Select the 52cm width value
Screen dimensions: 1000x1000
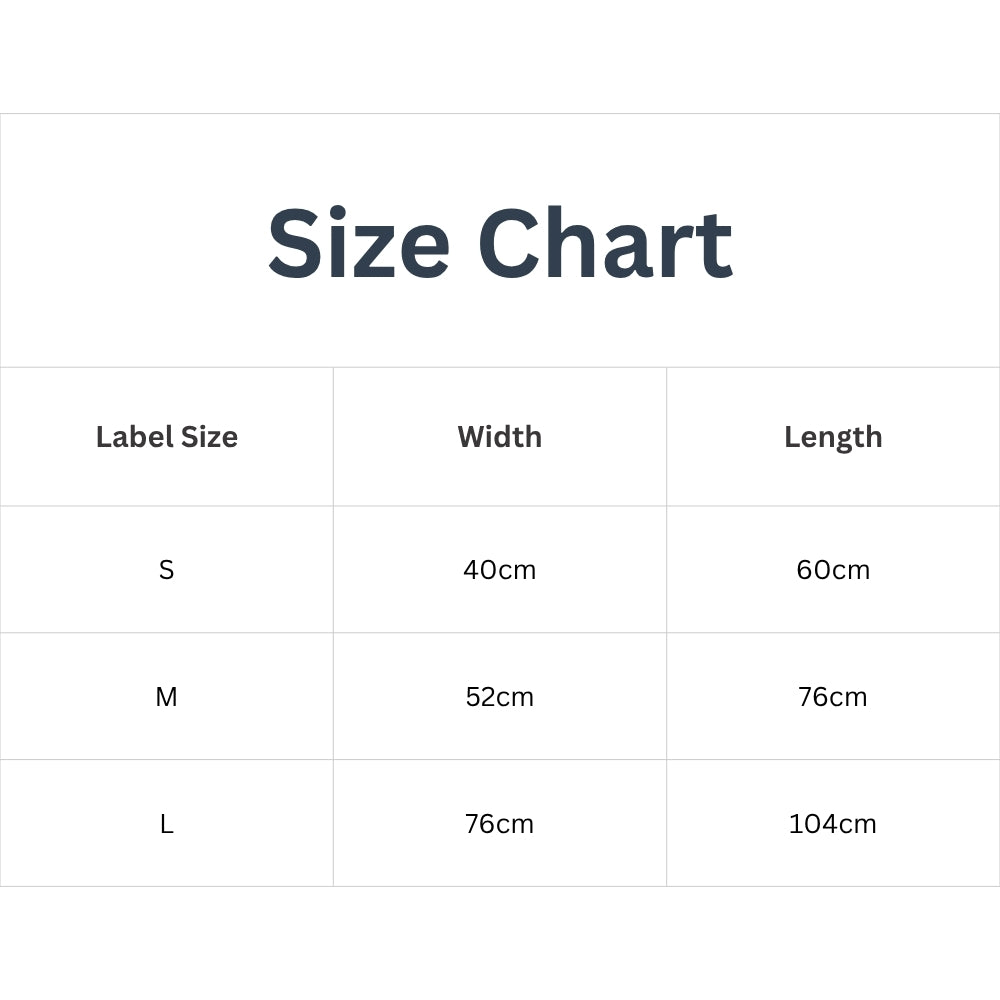pos(500,697)
